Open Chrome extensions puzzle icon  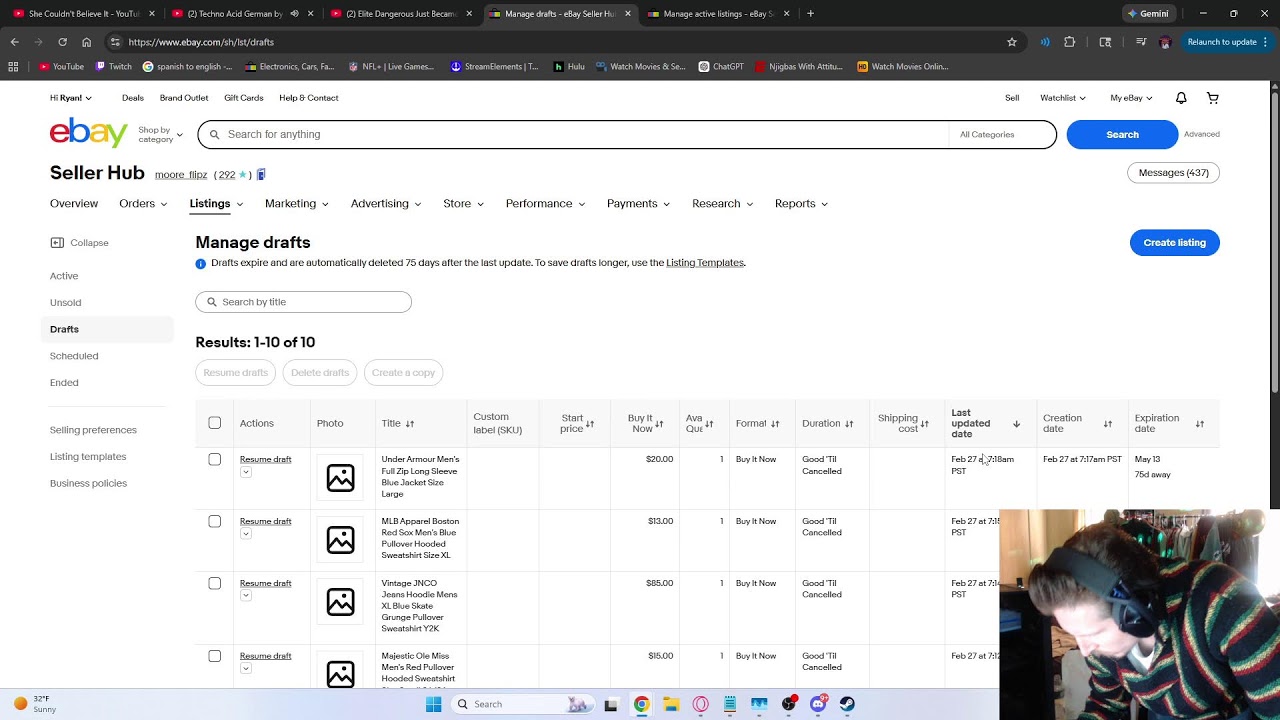[x=1070, y=42]
